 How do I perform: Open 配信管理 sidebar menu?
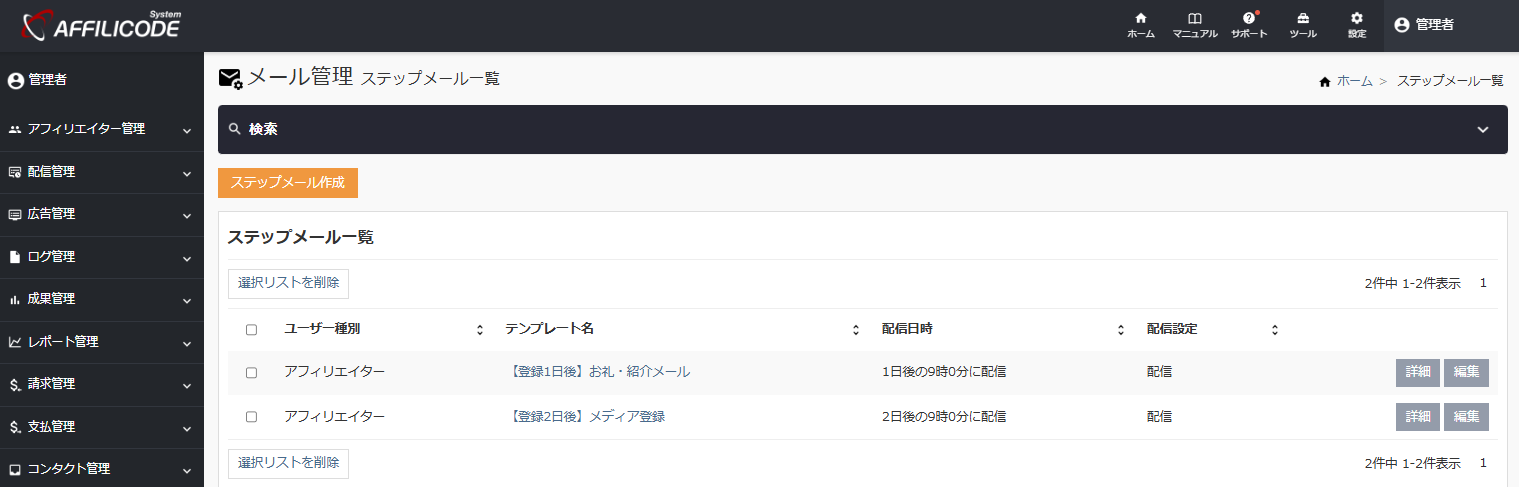coord(102,172)
